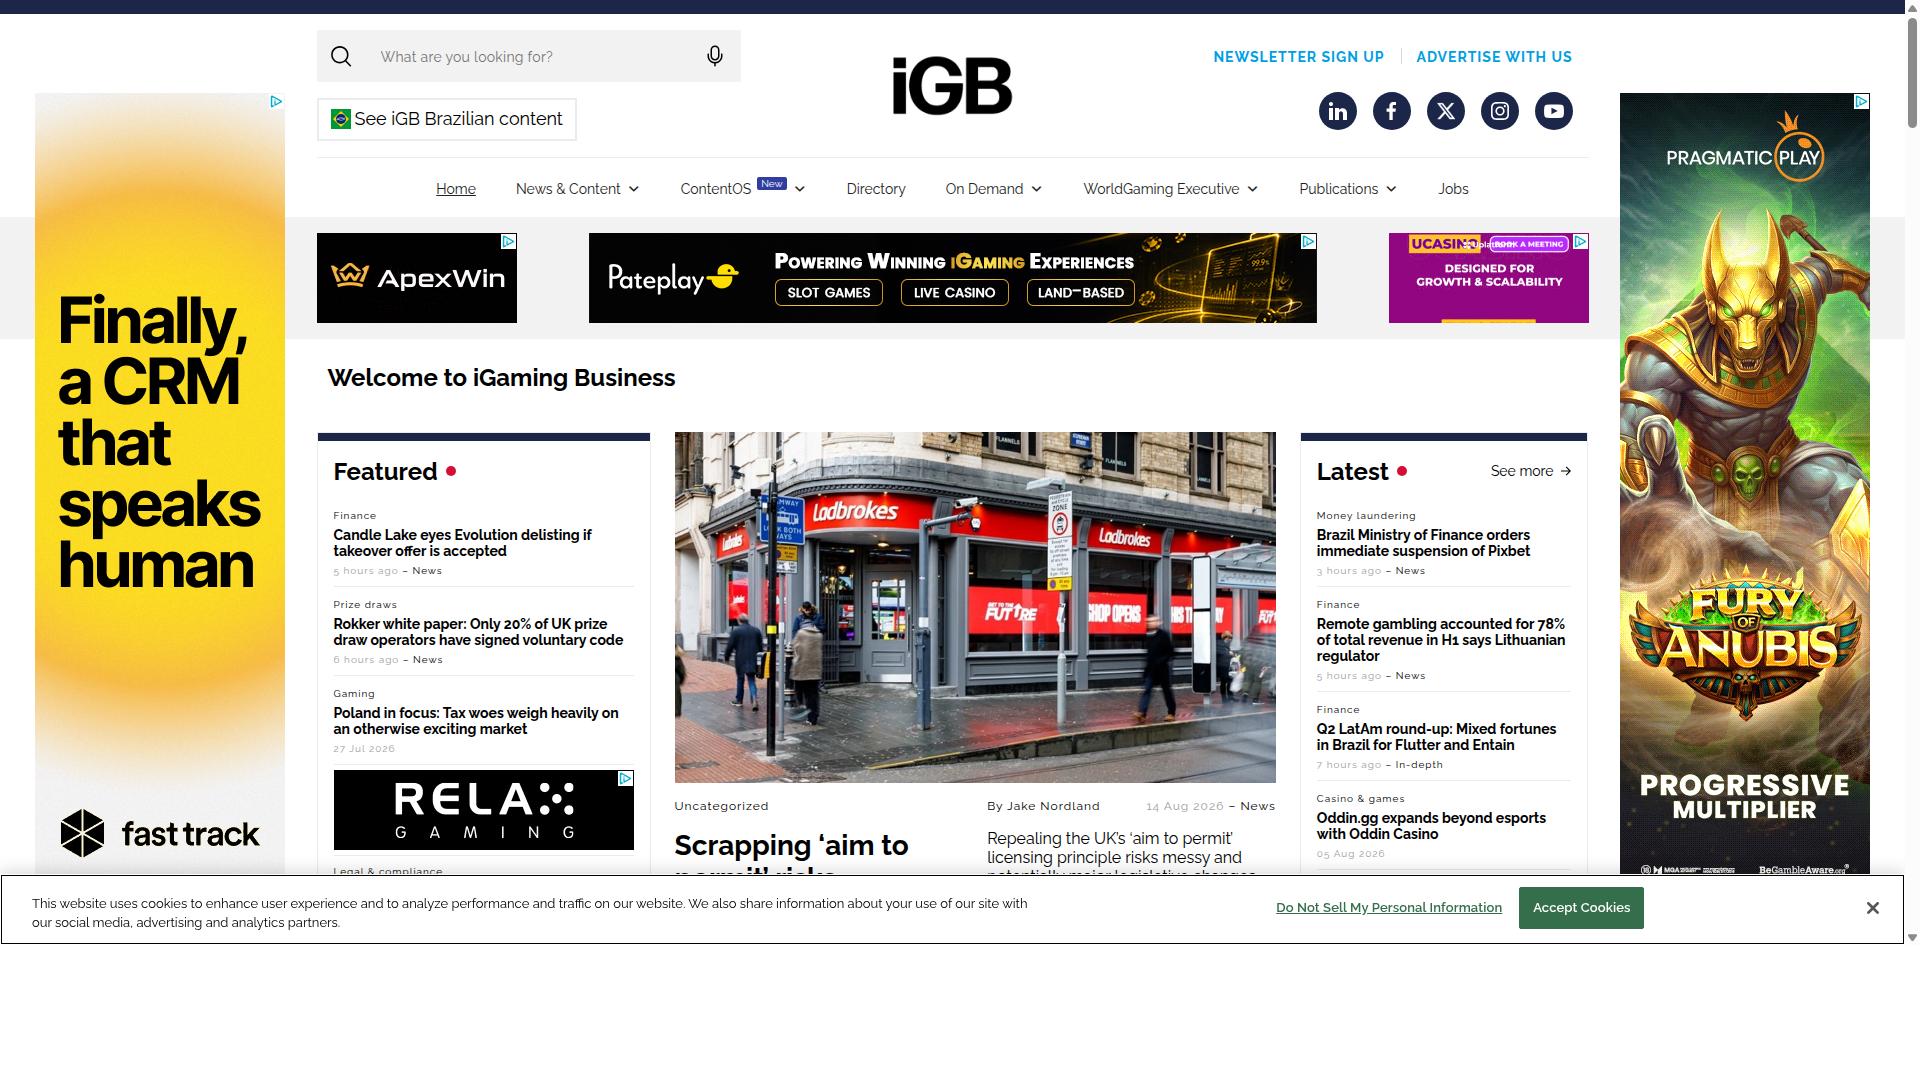Viewport: 1920px width, 1080px height.
Task: Click the Gaming category tag
Action: (354, 694)
